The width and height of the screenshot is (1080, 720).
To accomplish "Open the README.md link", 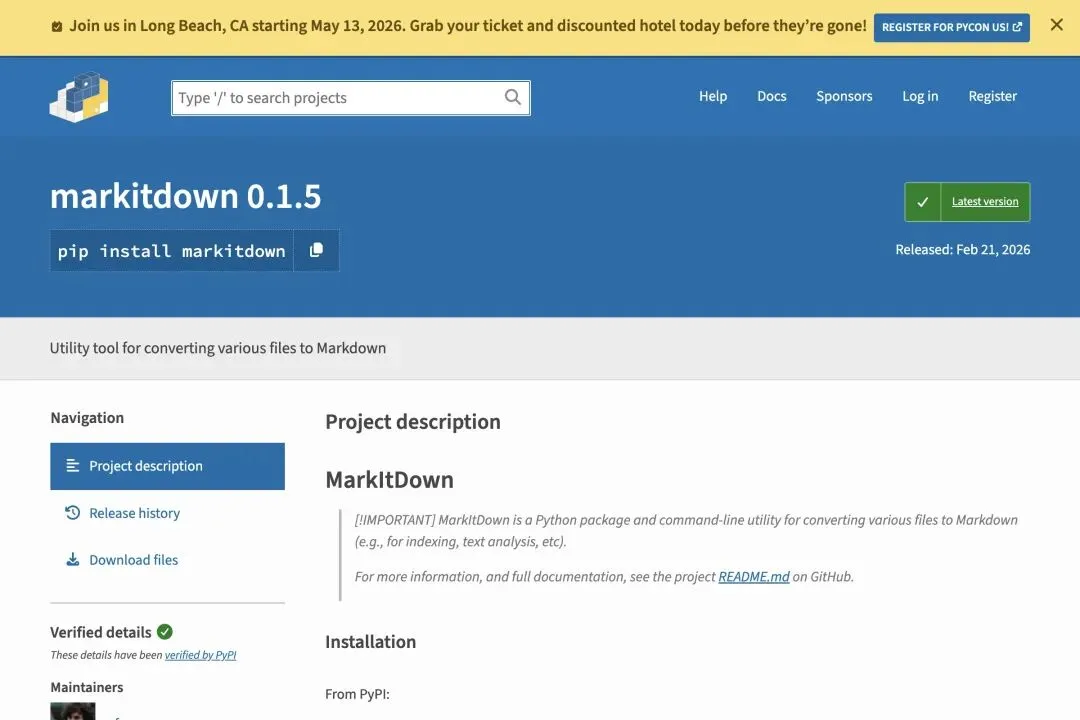I will 754,577.
